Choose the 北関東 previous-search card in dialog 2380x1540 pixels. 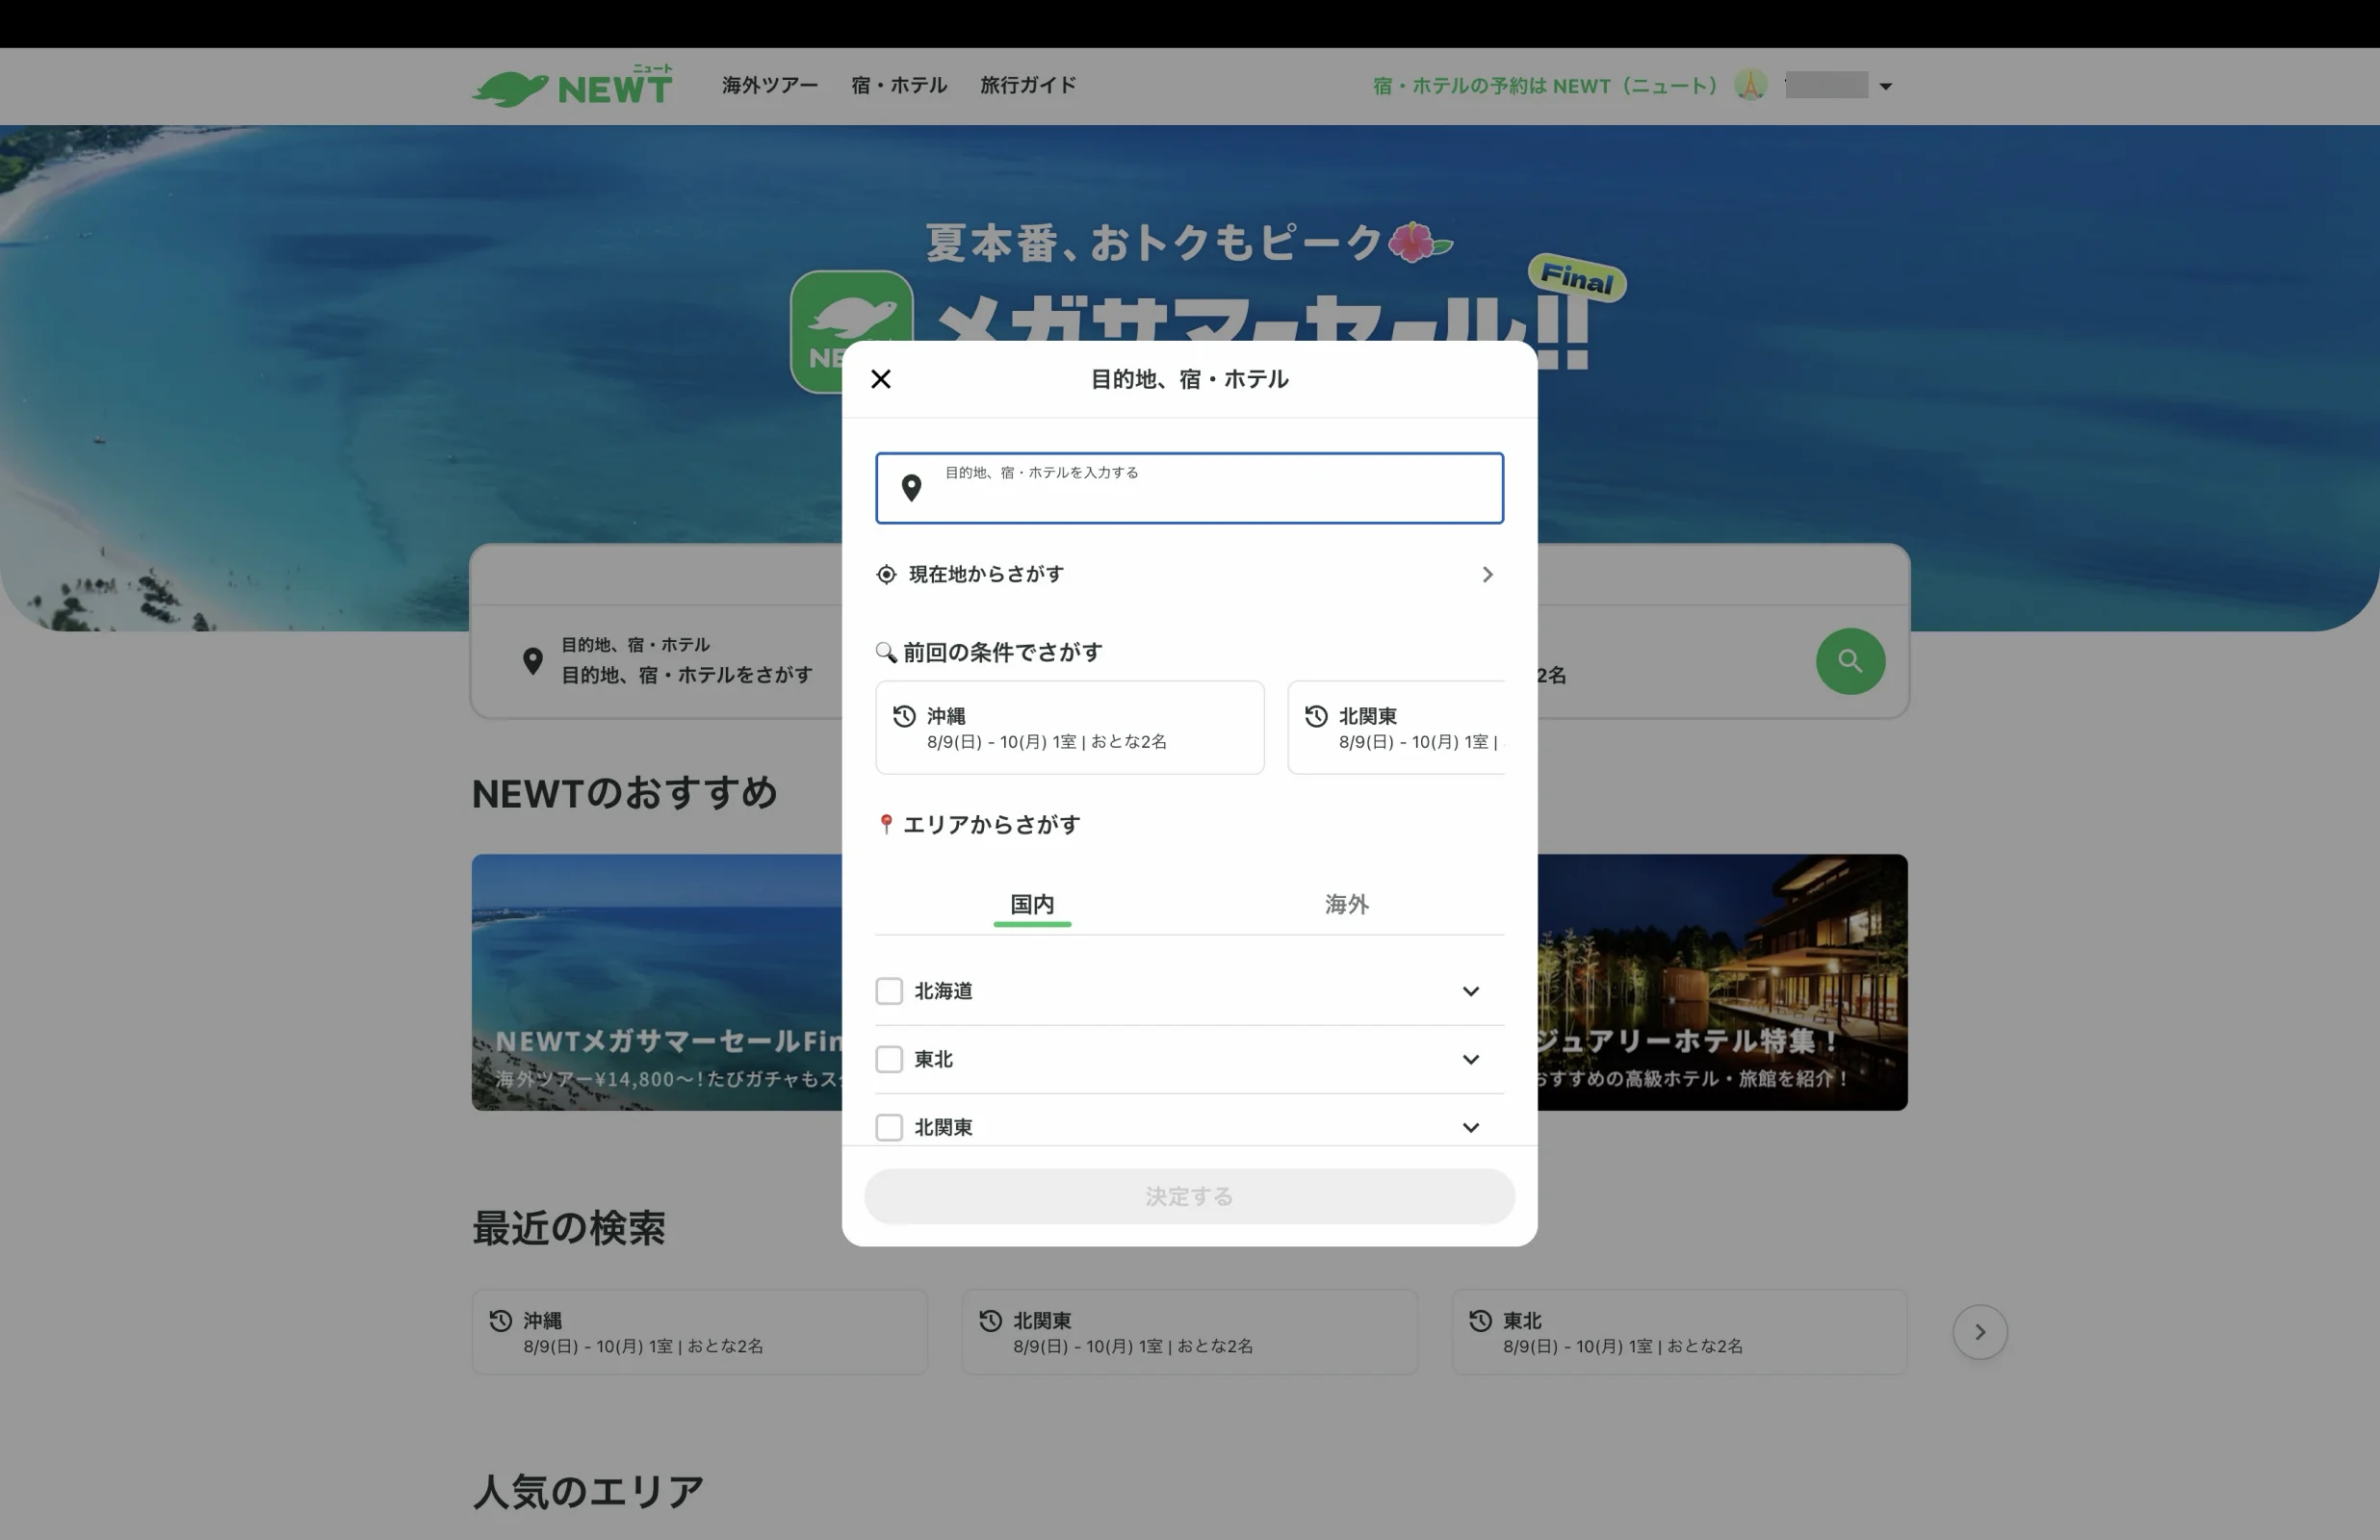pos(1396,727)
